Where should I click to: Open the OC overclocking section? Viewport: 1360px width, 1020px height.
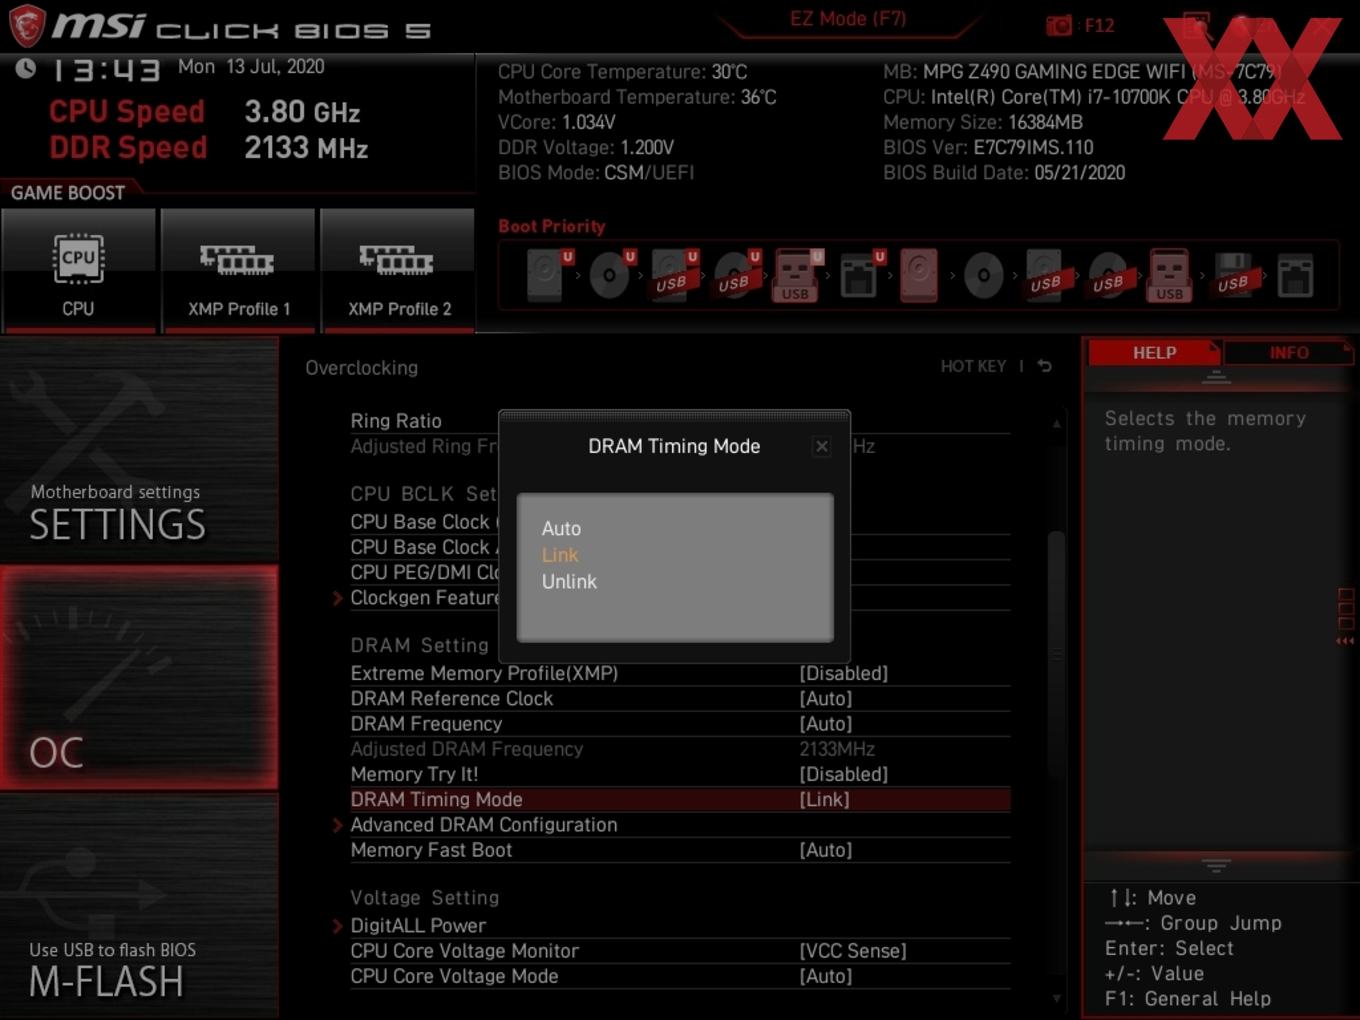139,677
